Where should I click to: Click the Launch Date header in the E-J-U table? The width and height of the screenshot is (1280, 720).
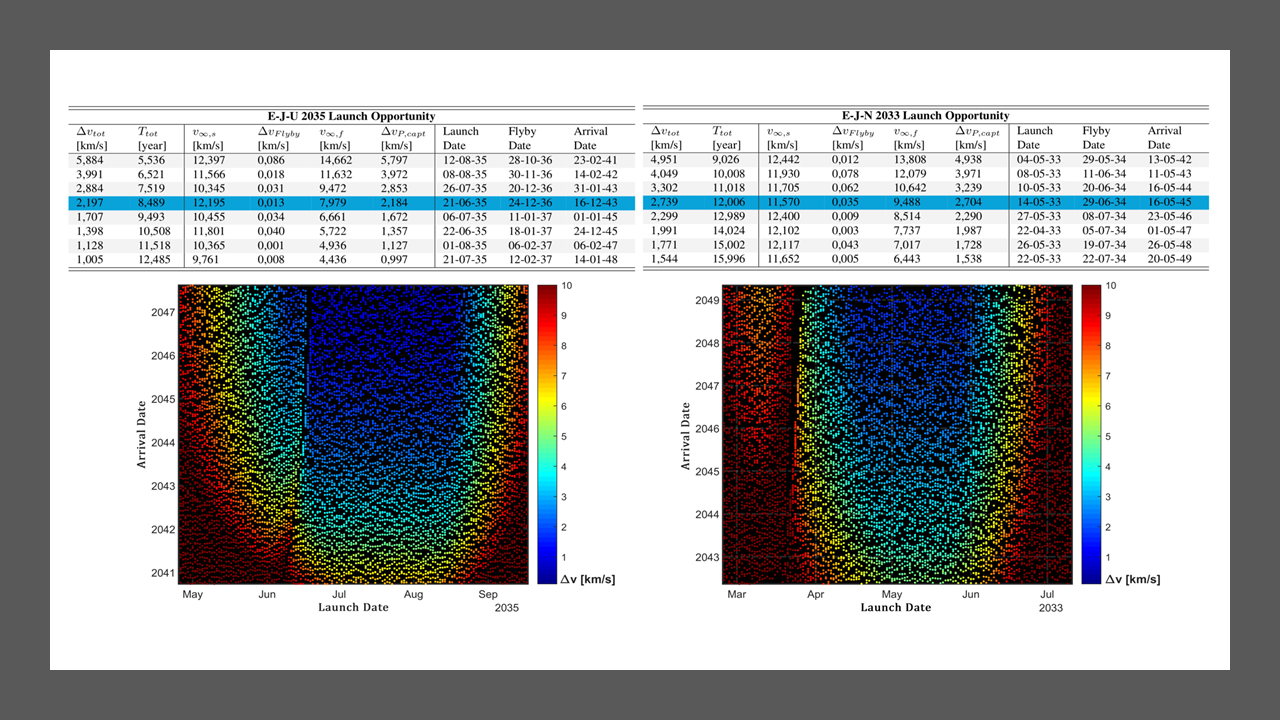(x=461, y=138)
